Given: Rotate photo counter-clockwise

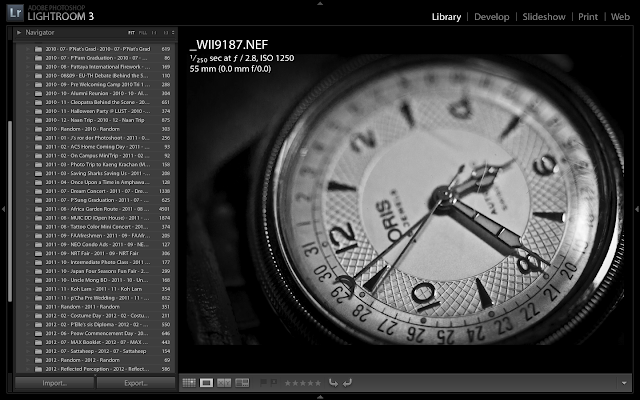Looking at the screenshot, I should (x=333, y=383).
